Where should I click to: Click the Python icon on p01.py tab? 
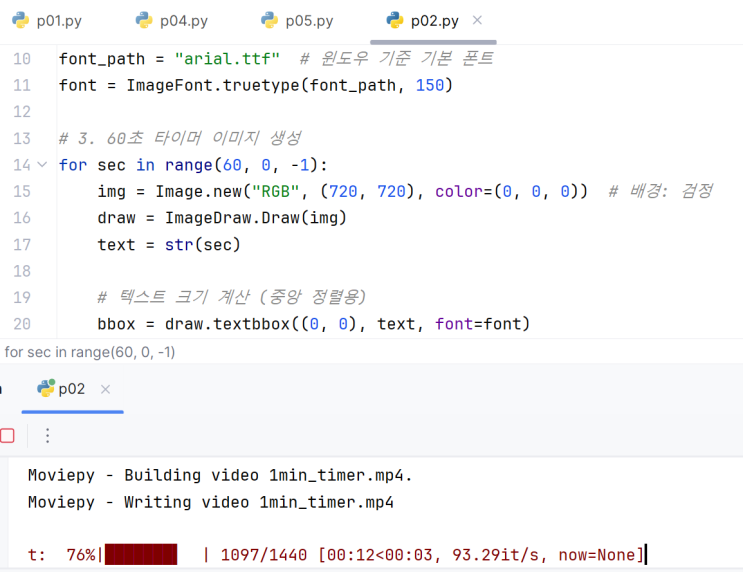[20, 20]
